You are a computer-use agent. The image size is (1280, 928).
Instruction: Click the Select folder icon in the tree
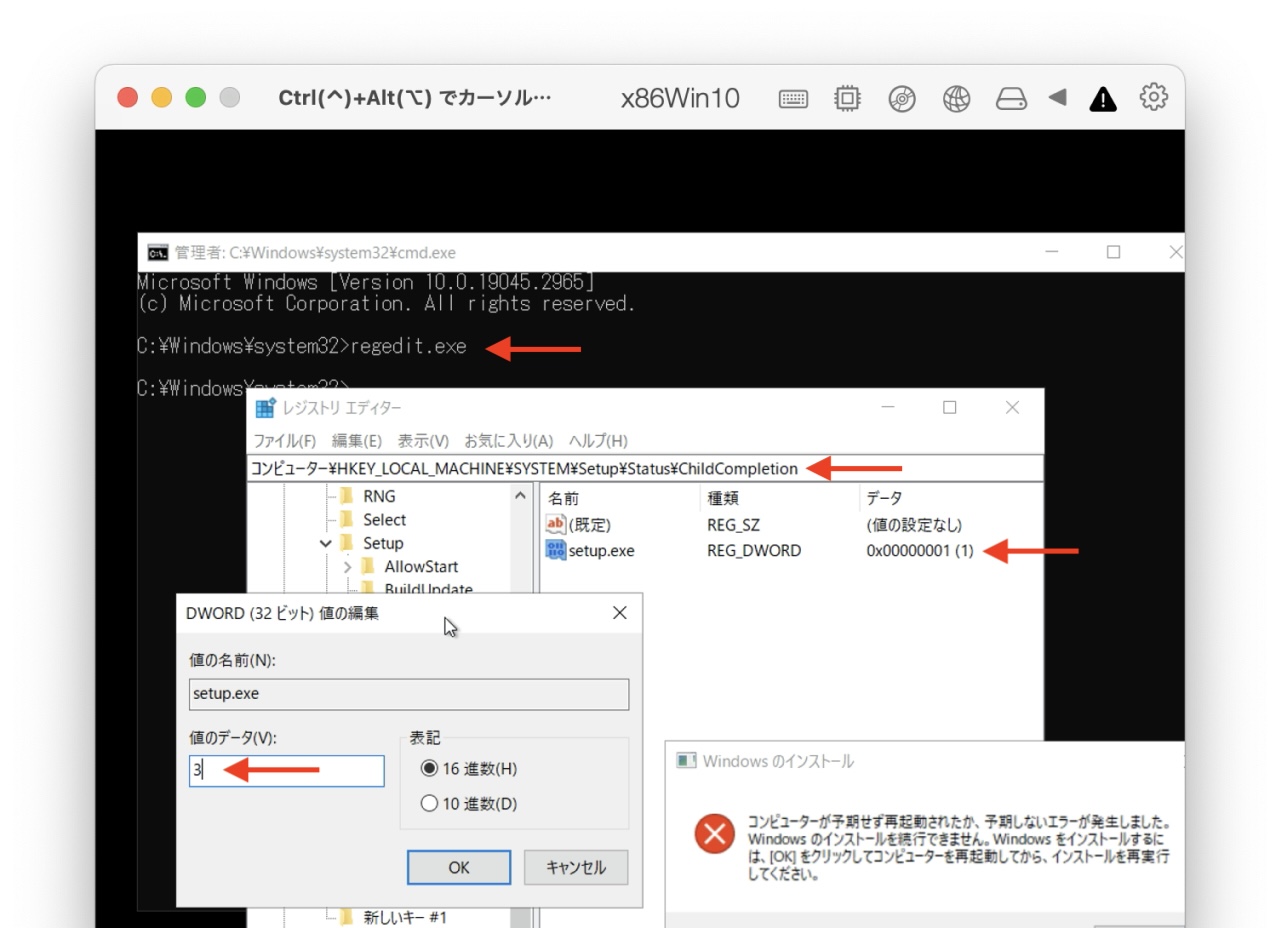pyautogui.click(x=347, y=519)
